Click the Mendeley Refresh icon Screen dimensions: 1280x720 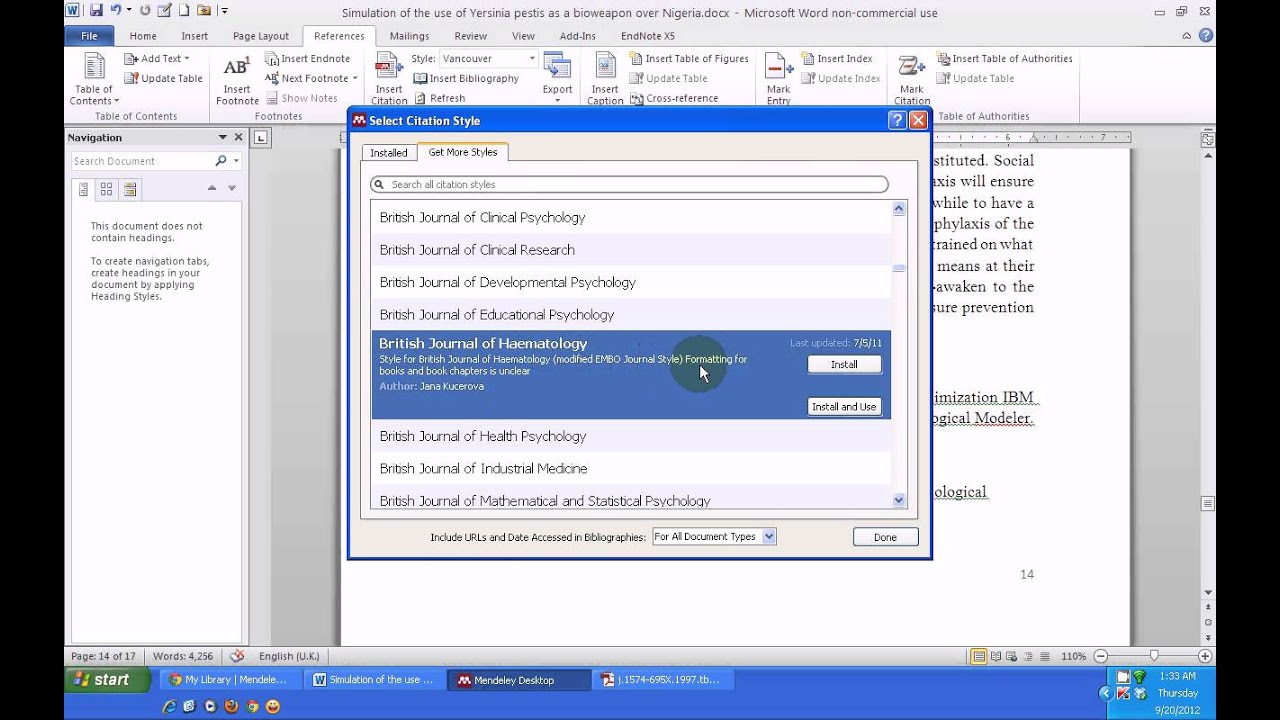click(x=420, y=98)
